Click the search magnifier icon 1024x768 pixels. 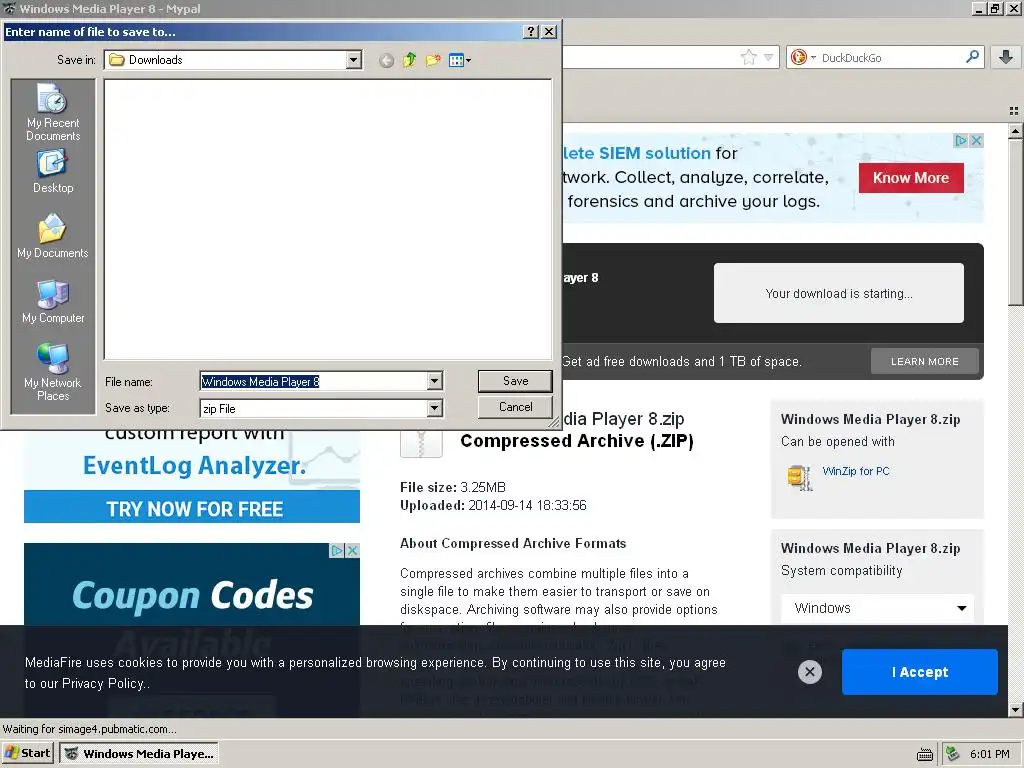972,57
